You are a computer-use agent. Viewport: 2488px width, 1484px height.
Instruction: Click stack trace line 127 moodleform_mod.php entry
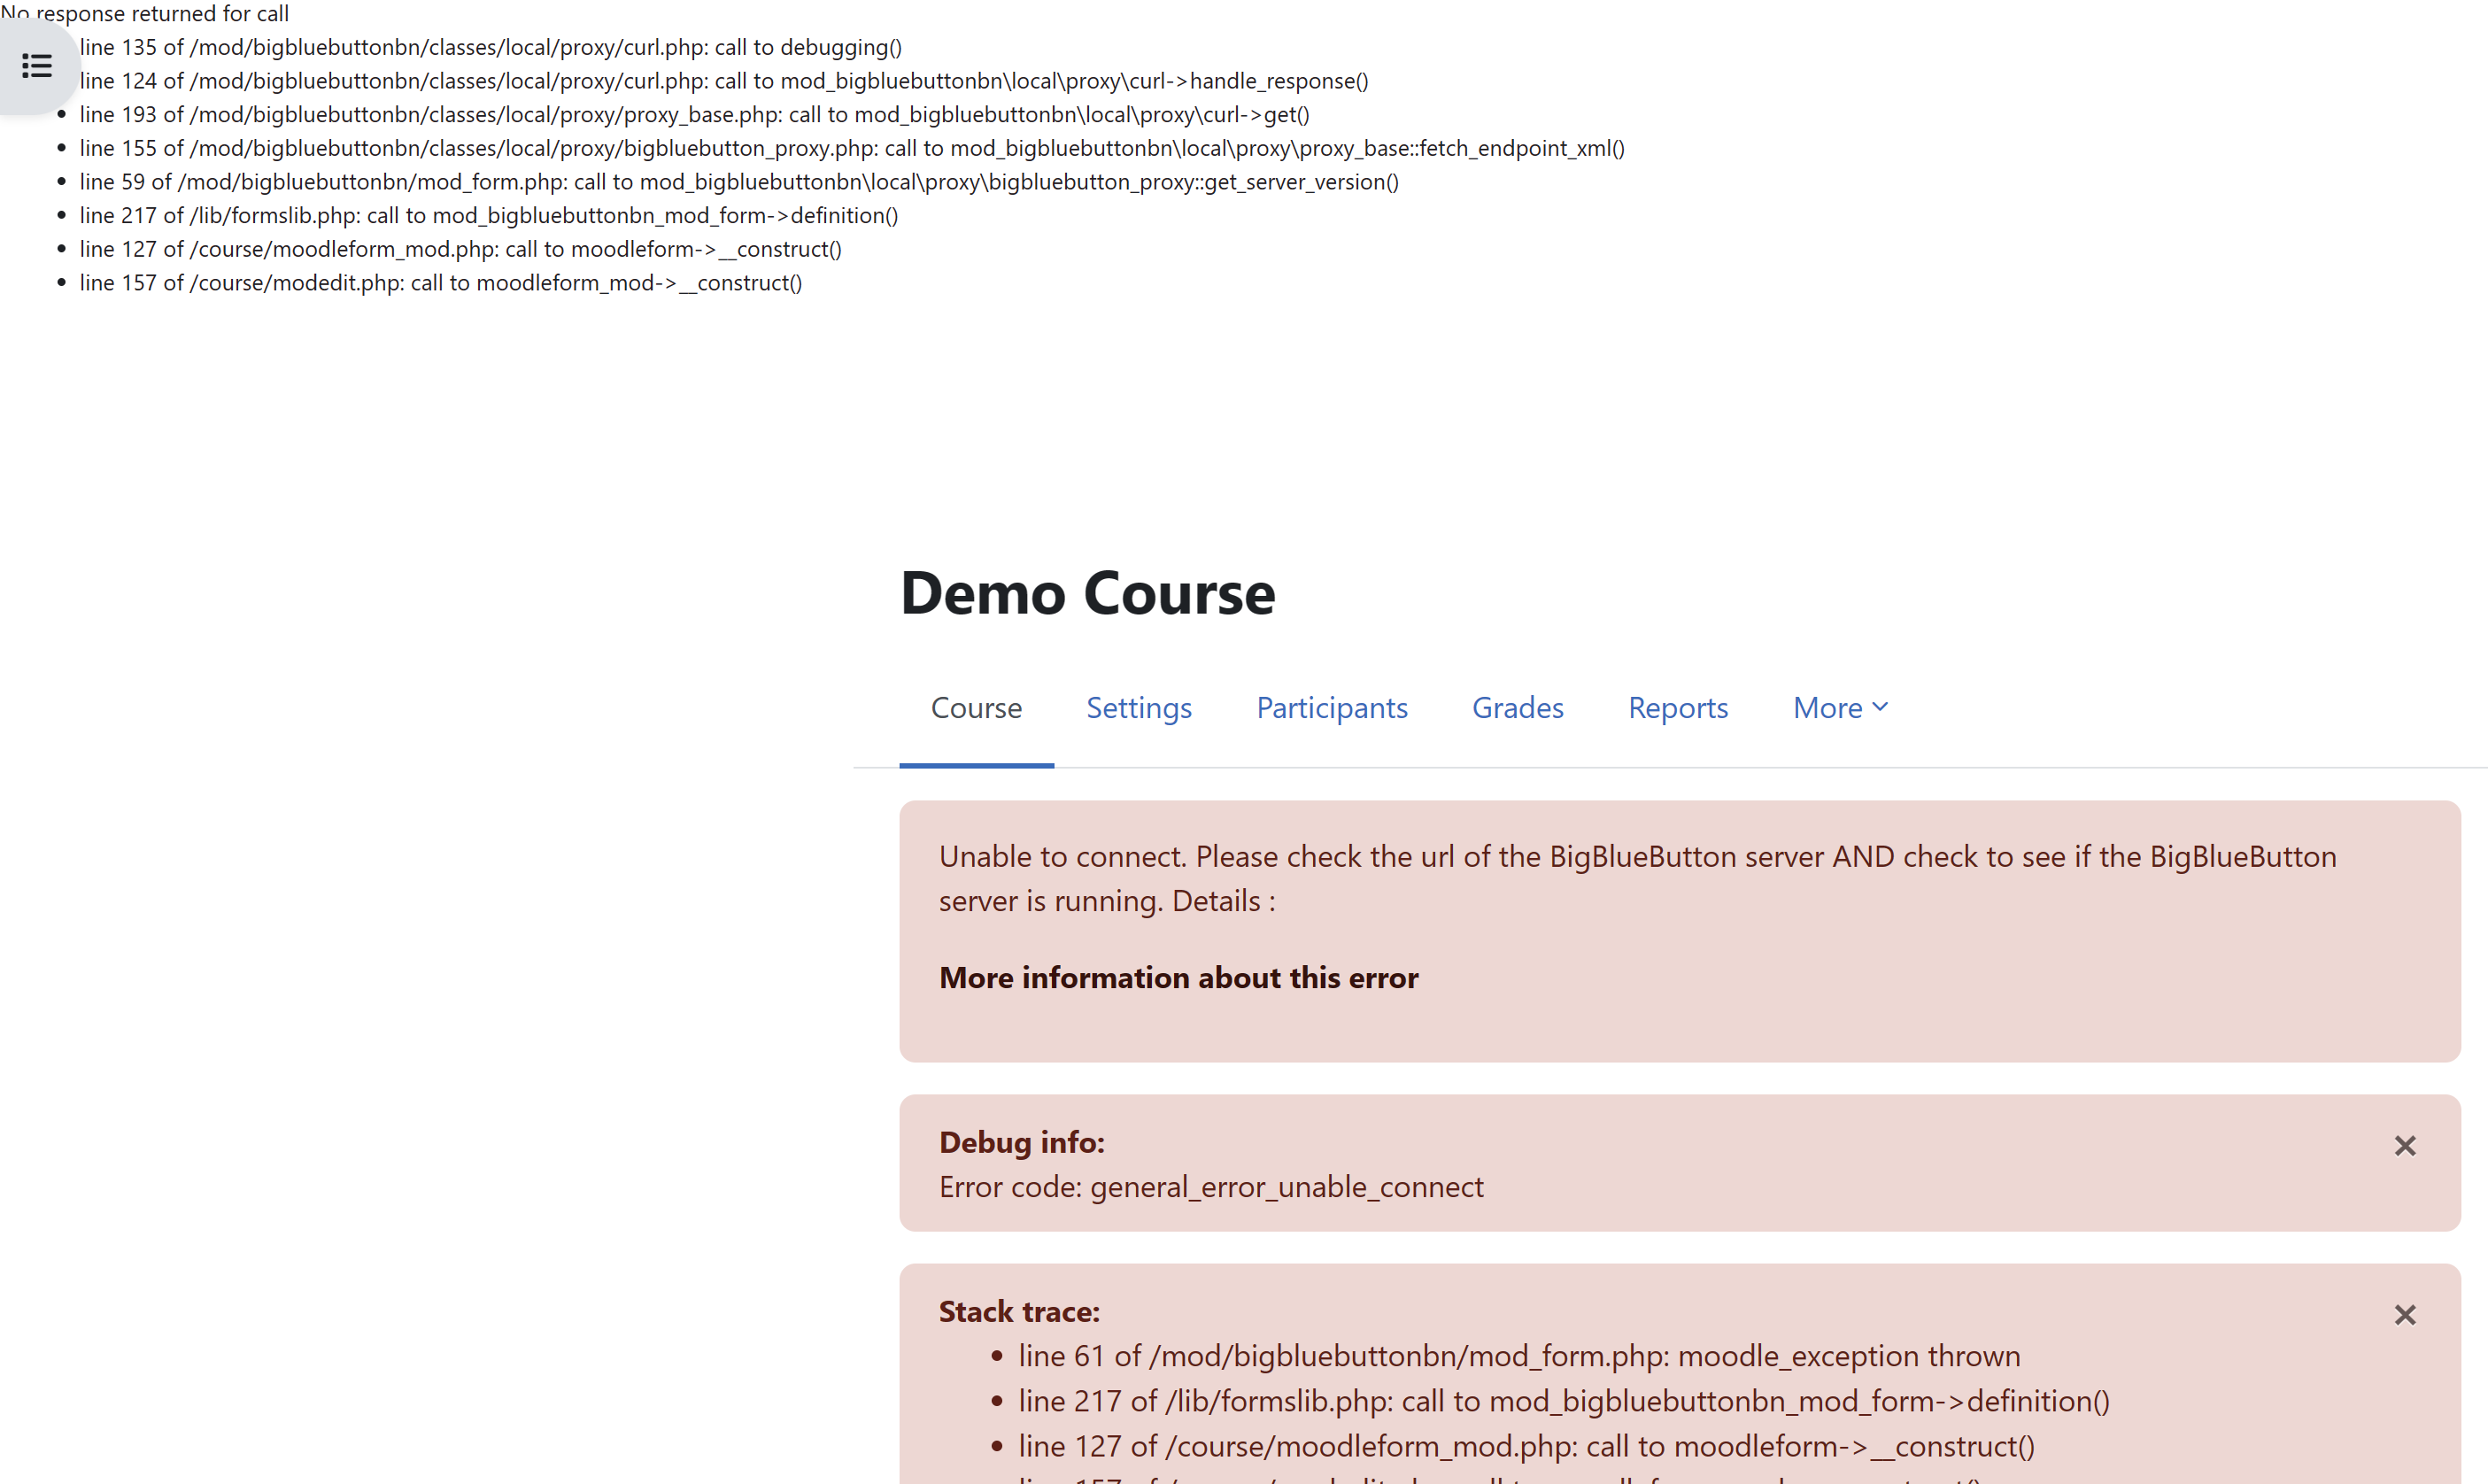tap(1526, 1446)
